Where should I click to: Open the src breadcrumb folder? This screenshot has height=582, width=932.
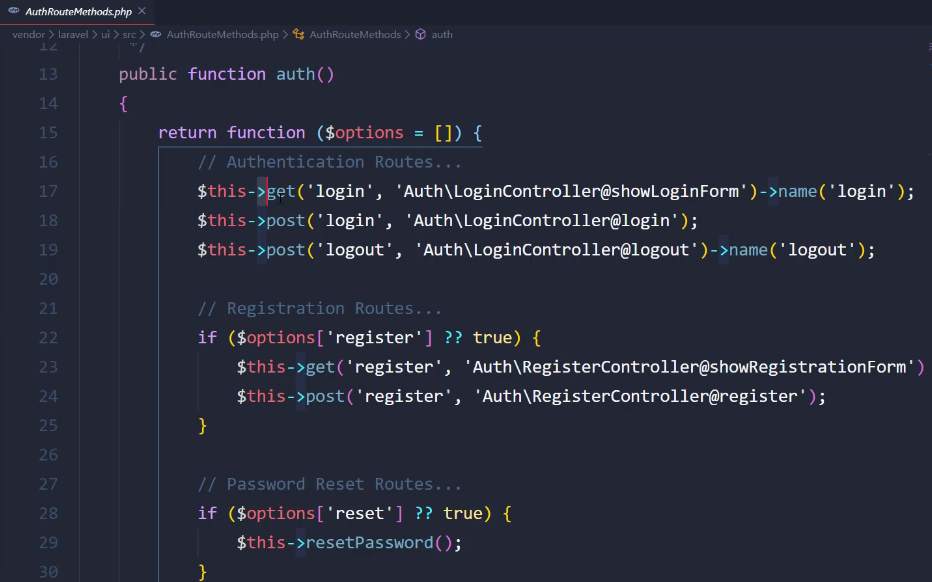pos(129,34)
